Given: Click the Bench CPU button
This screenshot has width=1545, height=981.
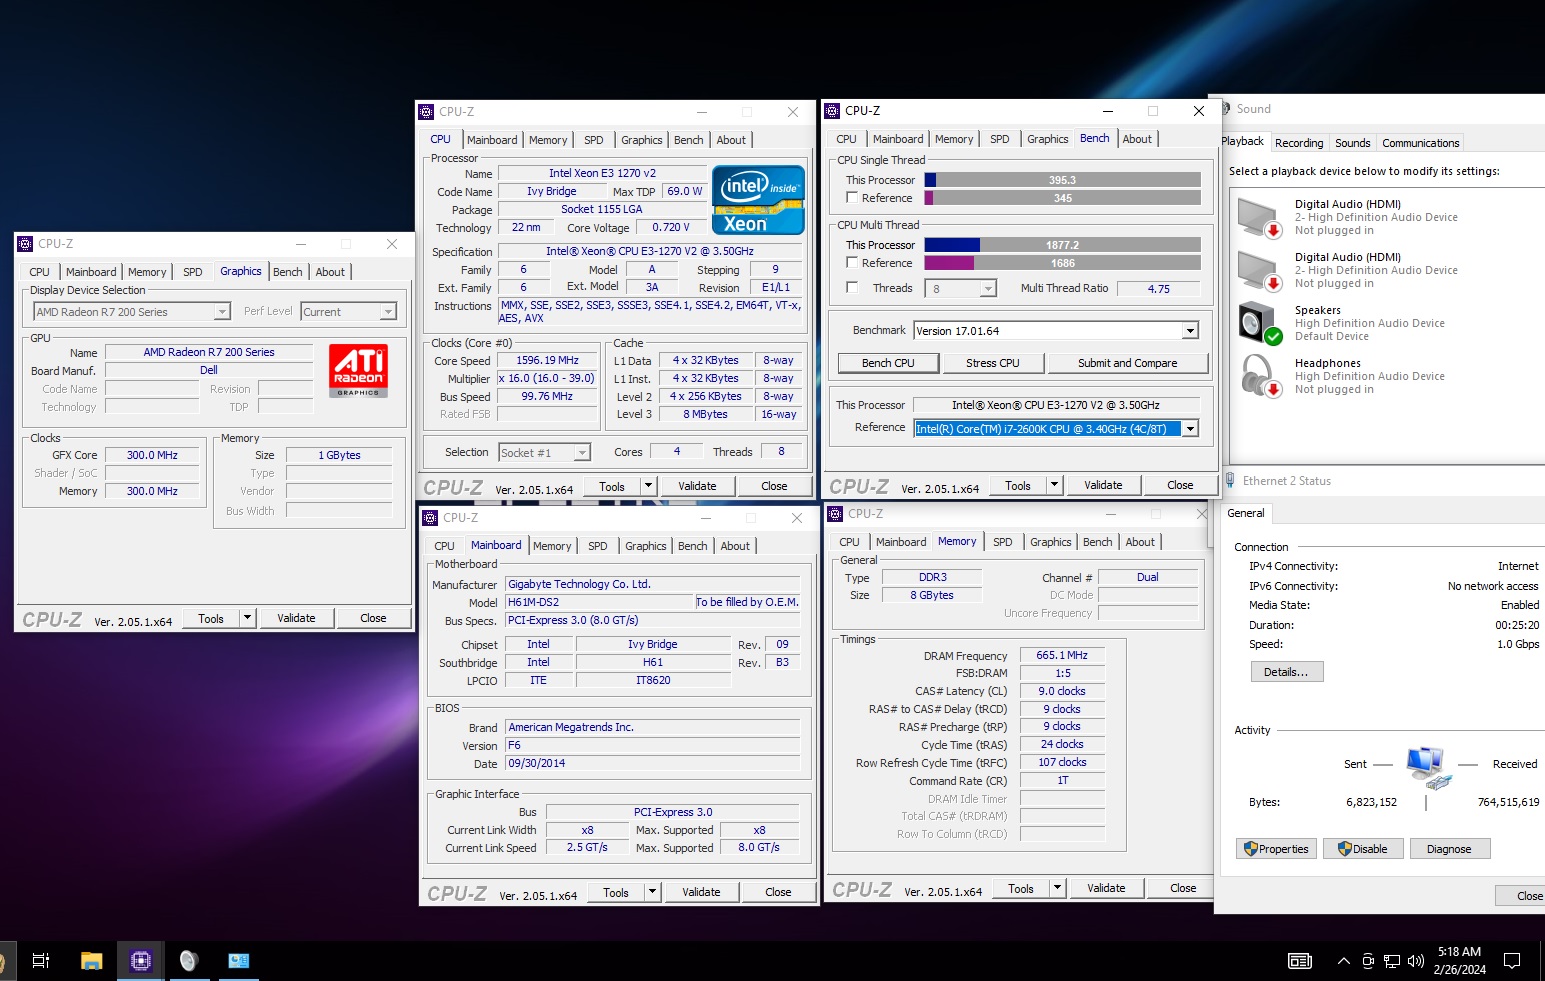Looking at the screenshot, I should pos(887,362).
